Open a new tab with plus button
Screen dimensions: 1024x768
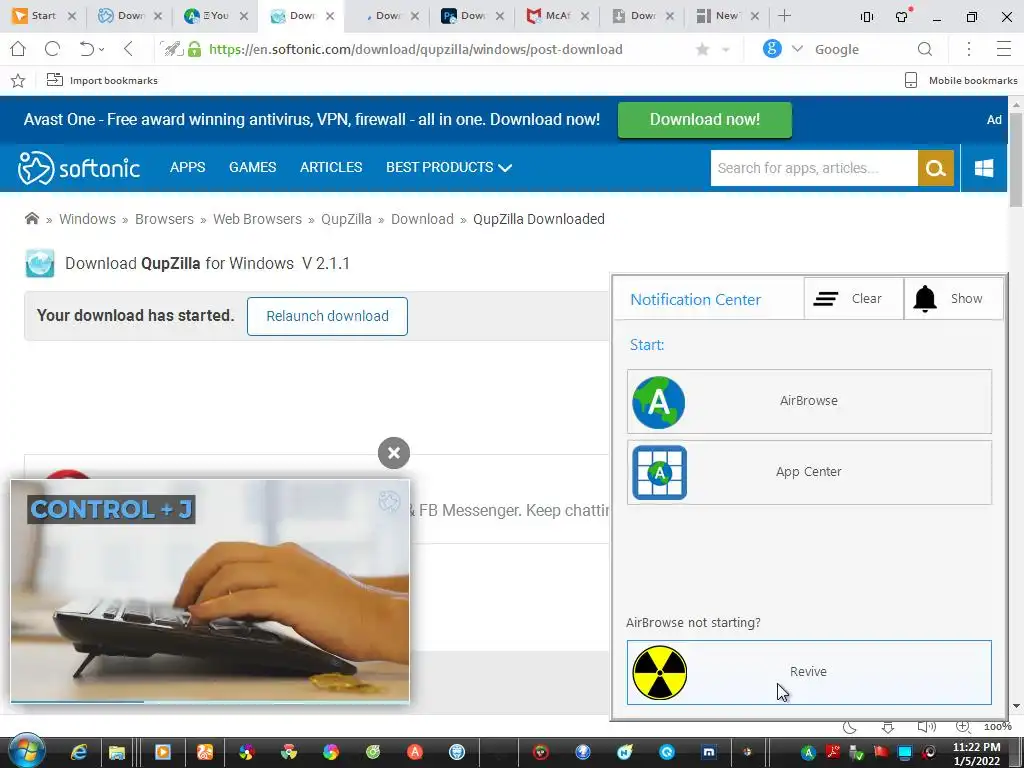(x=784, y=16)
